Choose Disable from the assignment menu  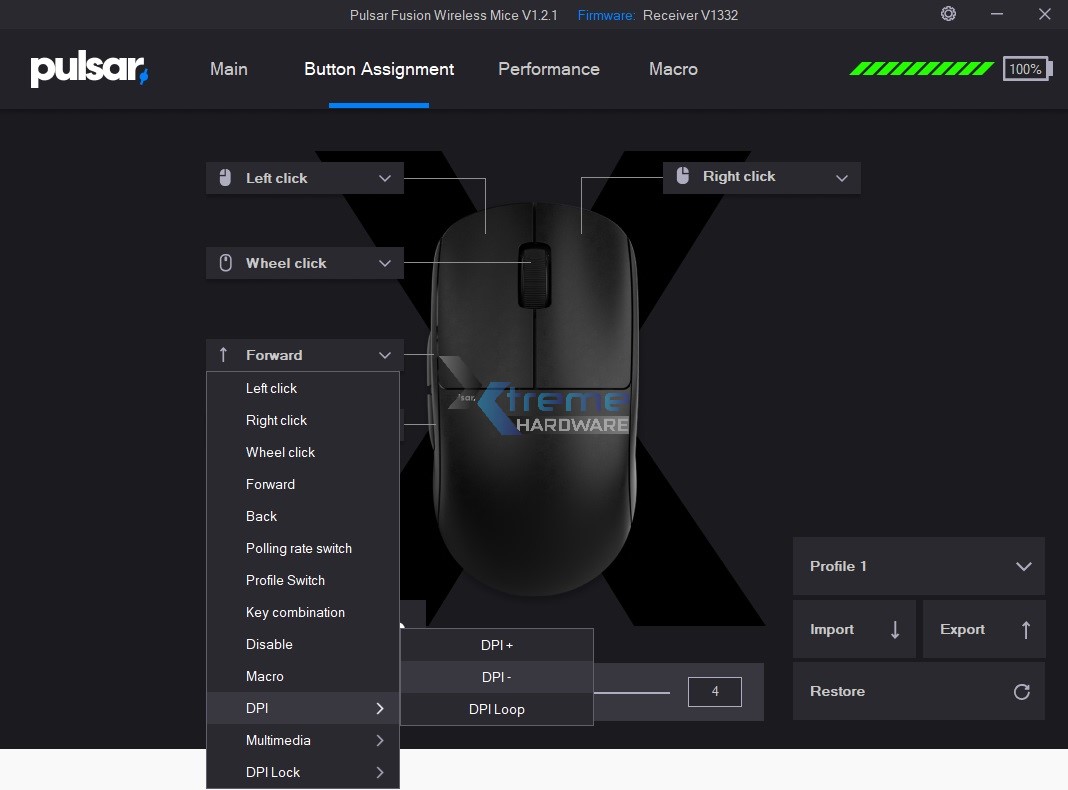click(268, 644)
